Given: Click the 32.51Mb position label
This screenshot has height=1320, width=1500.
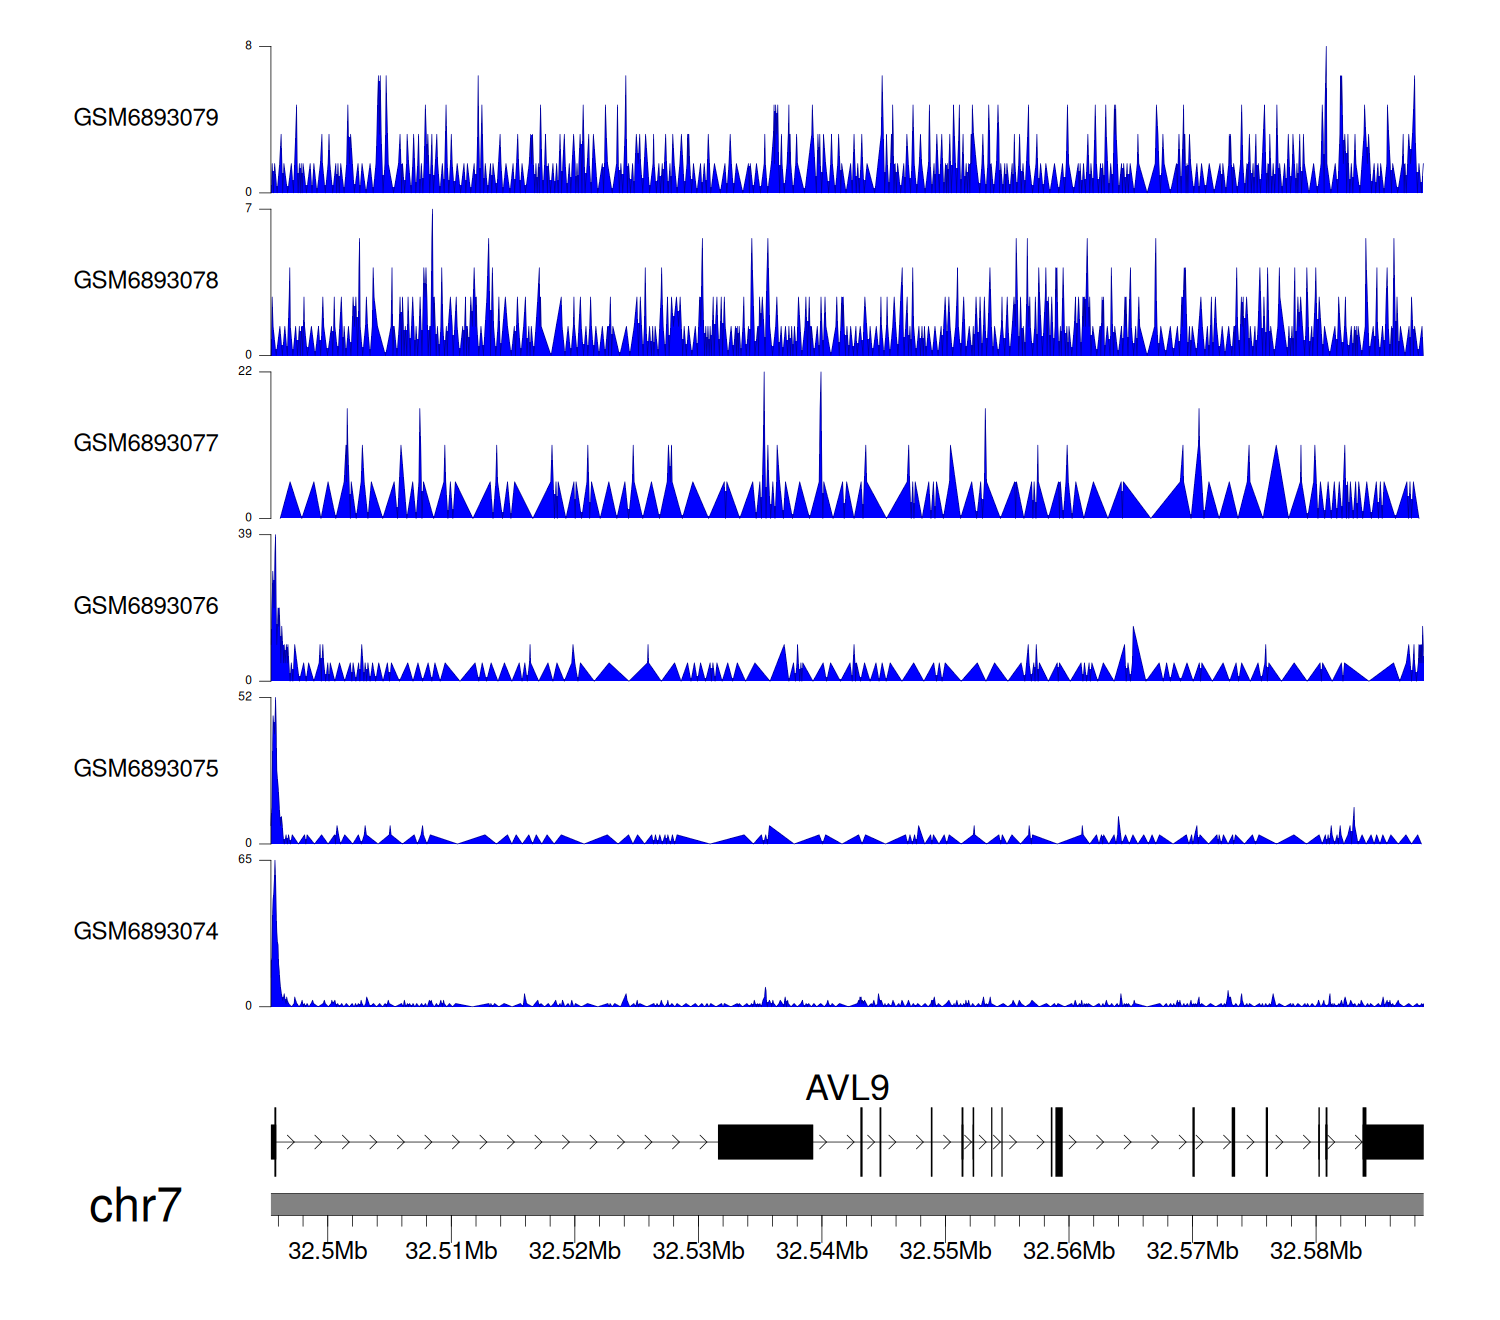Looking at the screenshot, I should [x=451, y=1252].
